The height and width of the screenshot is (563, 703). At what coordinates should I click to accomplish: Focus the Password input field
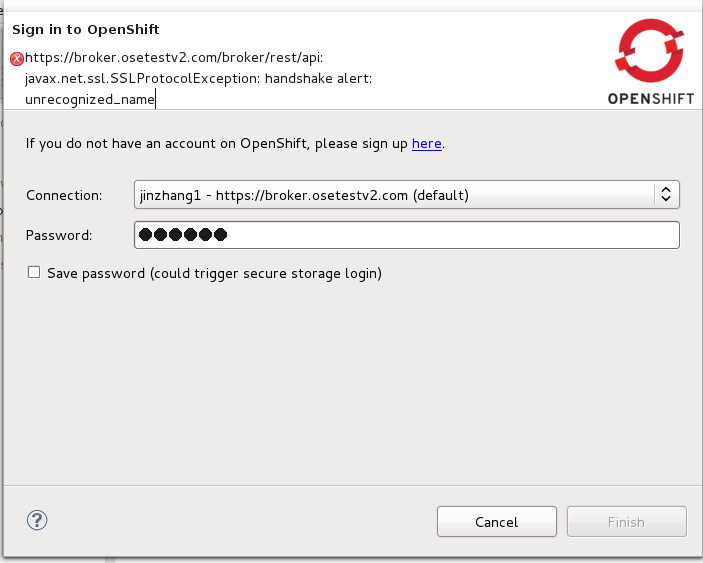(450, 235)
